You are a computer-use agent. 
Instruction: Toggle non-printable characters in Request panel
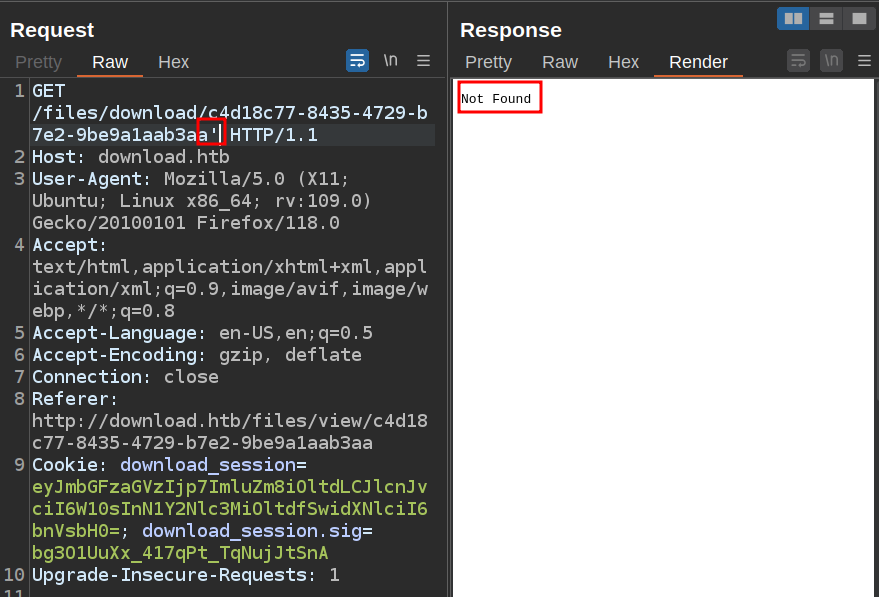[x=390, y=61]
